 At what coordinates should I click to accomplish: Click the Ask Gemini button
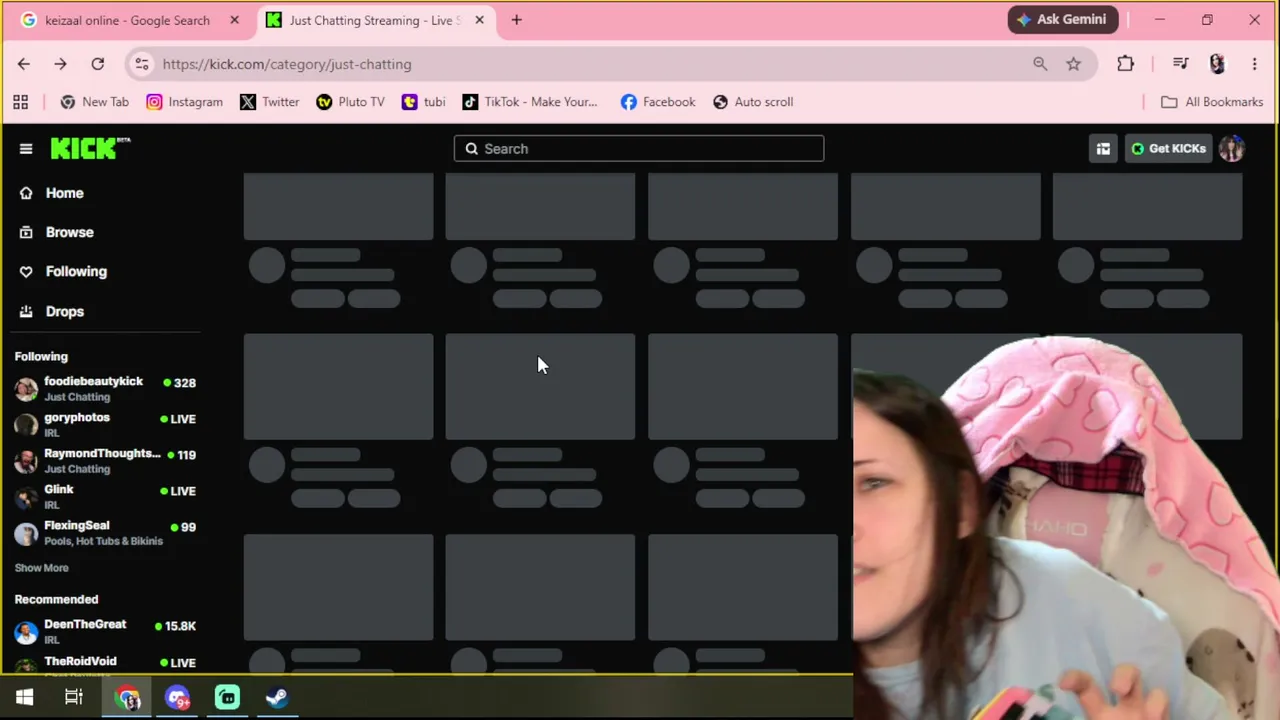point(1062,19)
